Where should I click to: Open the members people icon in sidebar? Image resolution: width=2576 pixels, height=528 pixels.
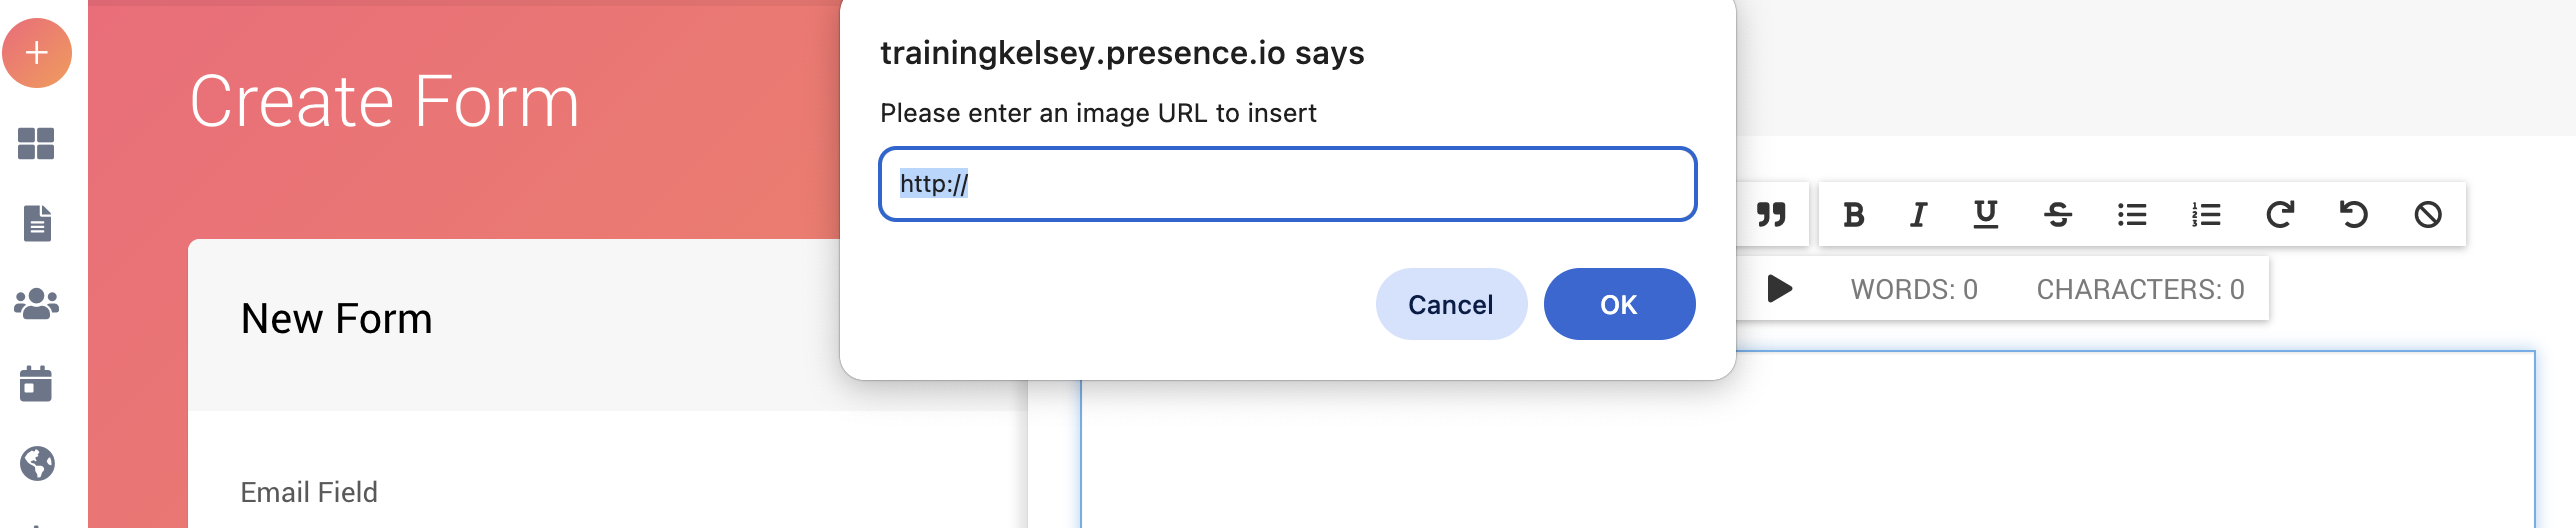click(x=37, y=303)
